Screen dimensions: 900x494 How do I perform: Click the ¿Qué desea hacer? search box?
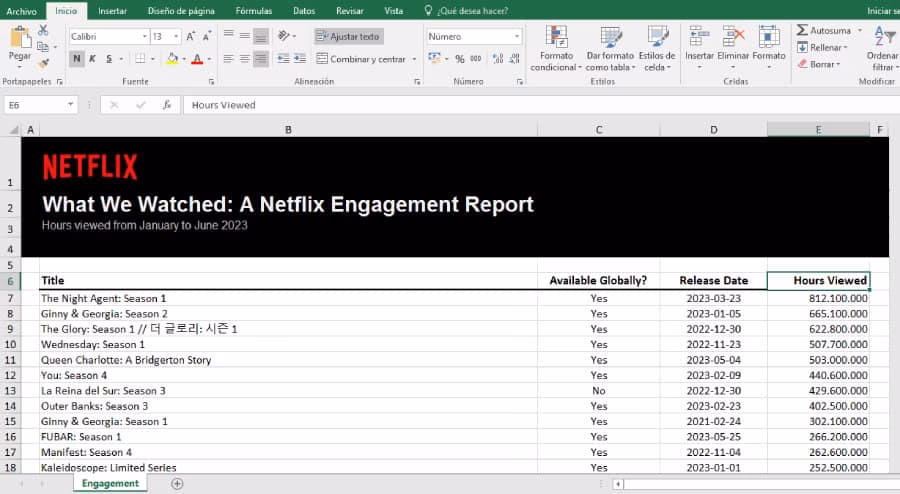pos(466,11)
